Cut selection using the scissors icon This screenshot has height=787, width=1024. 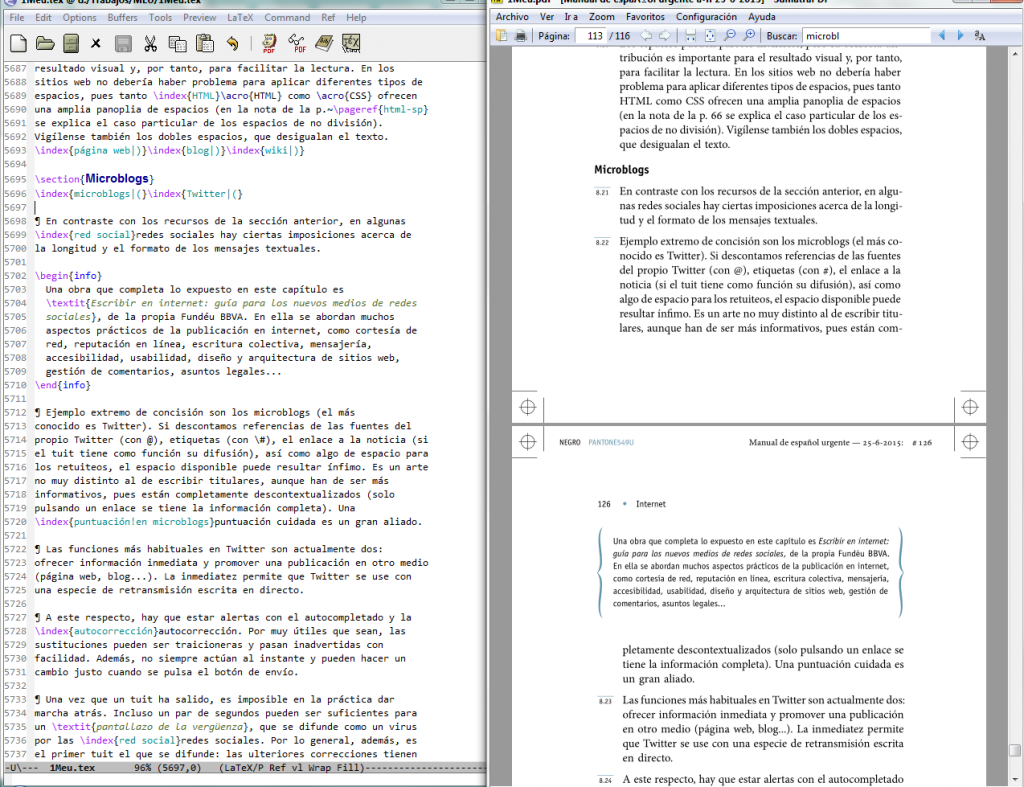point(151,43)
